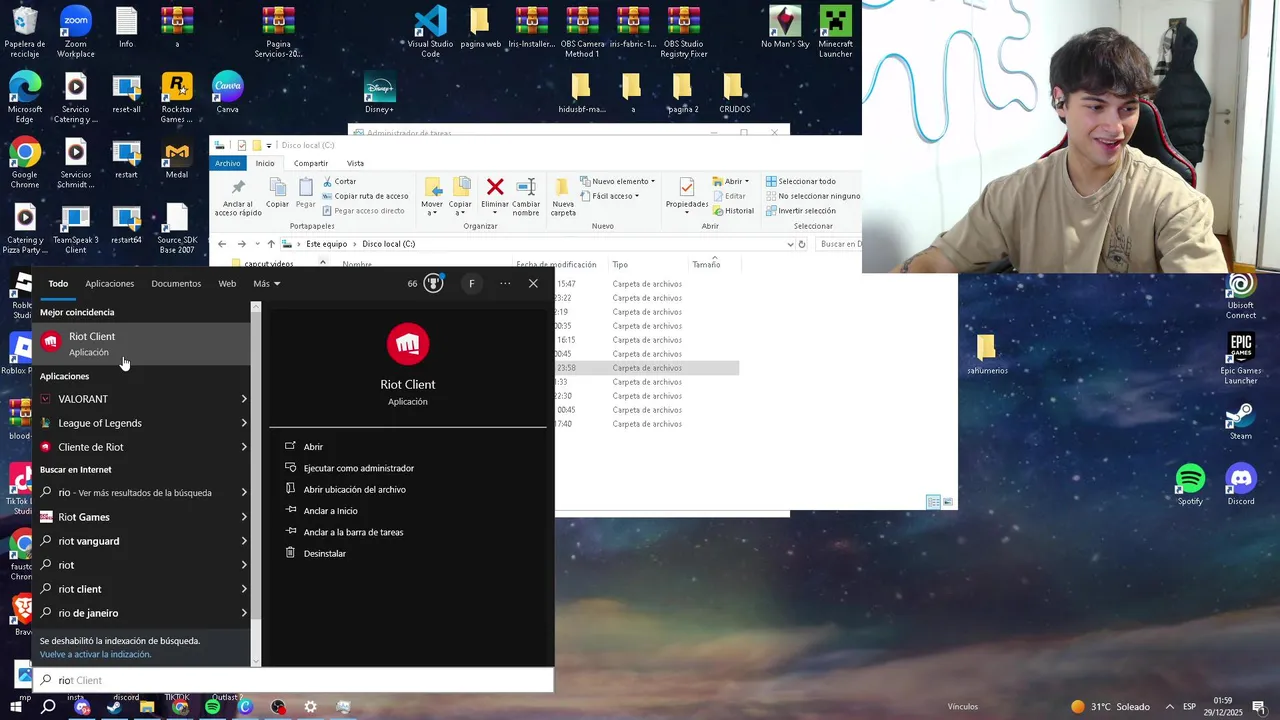The height and width of the screenshot is (720, 1280).
Task: Switch to the Documentos search tab
Action: [176, 284]
